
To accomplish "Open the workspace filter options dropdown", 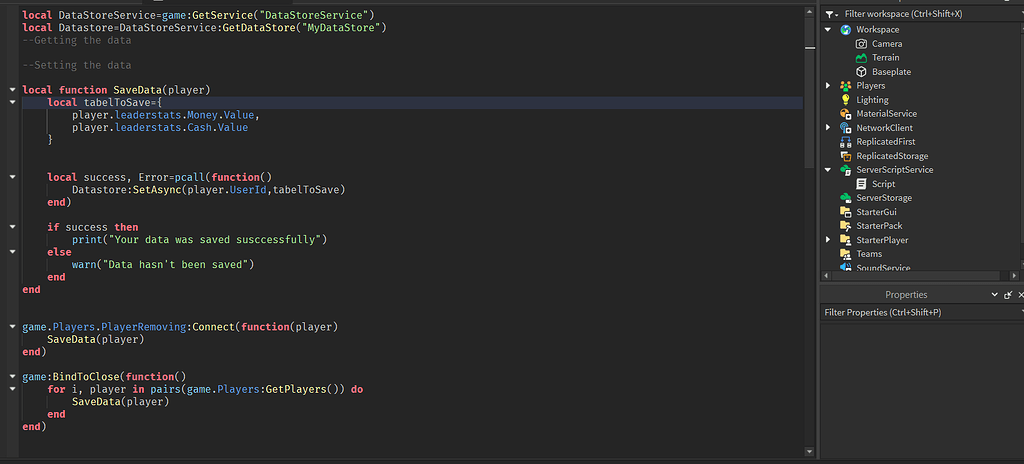I will point(832,14).
